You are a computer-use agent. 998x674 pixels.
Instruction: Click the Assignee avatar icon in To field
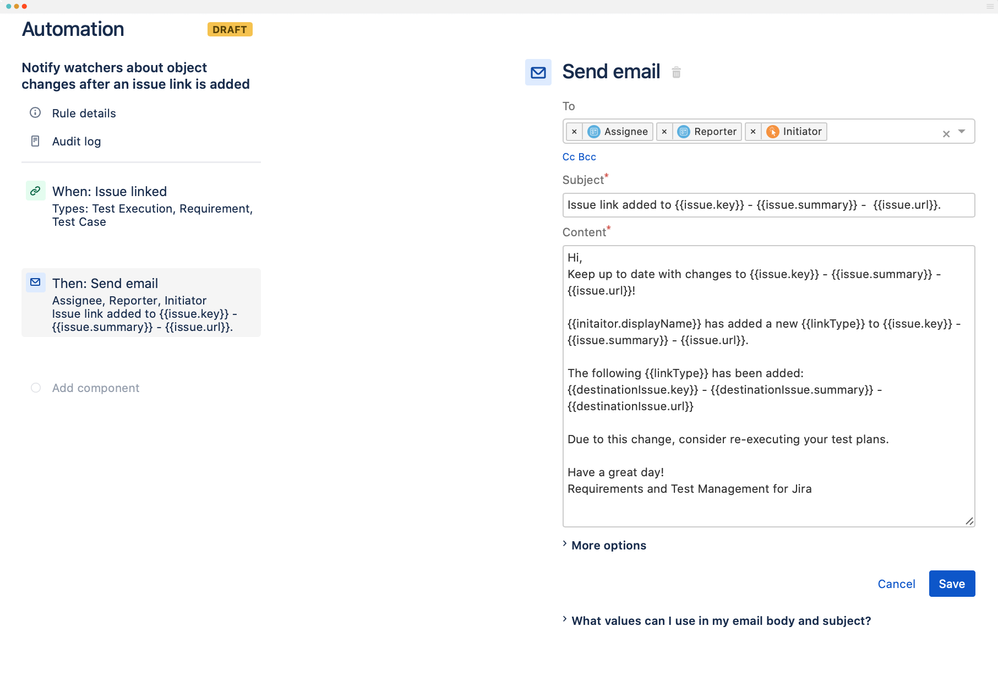[x=594, y=132]
